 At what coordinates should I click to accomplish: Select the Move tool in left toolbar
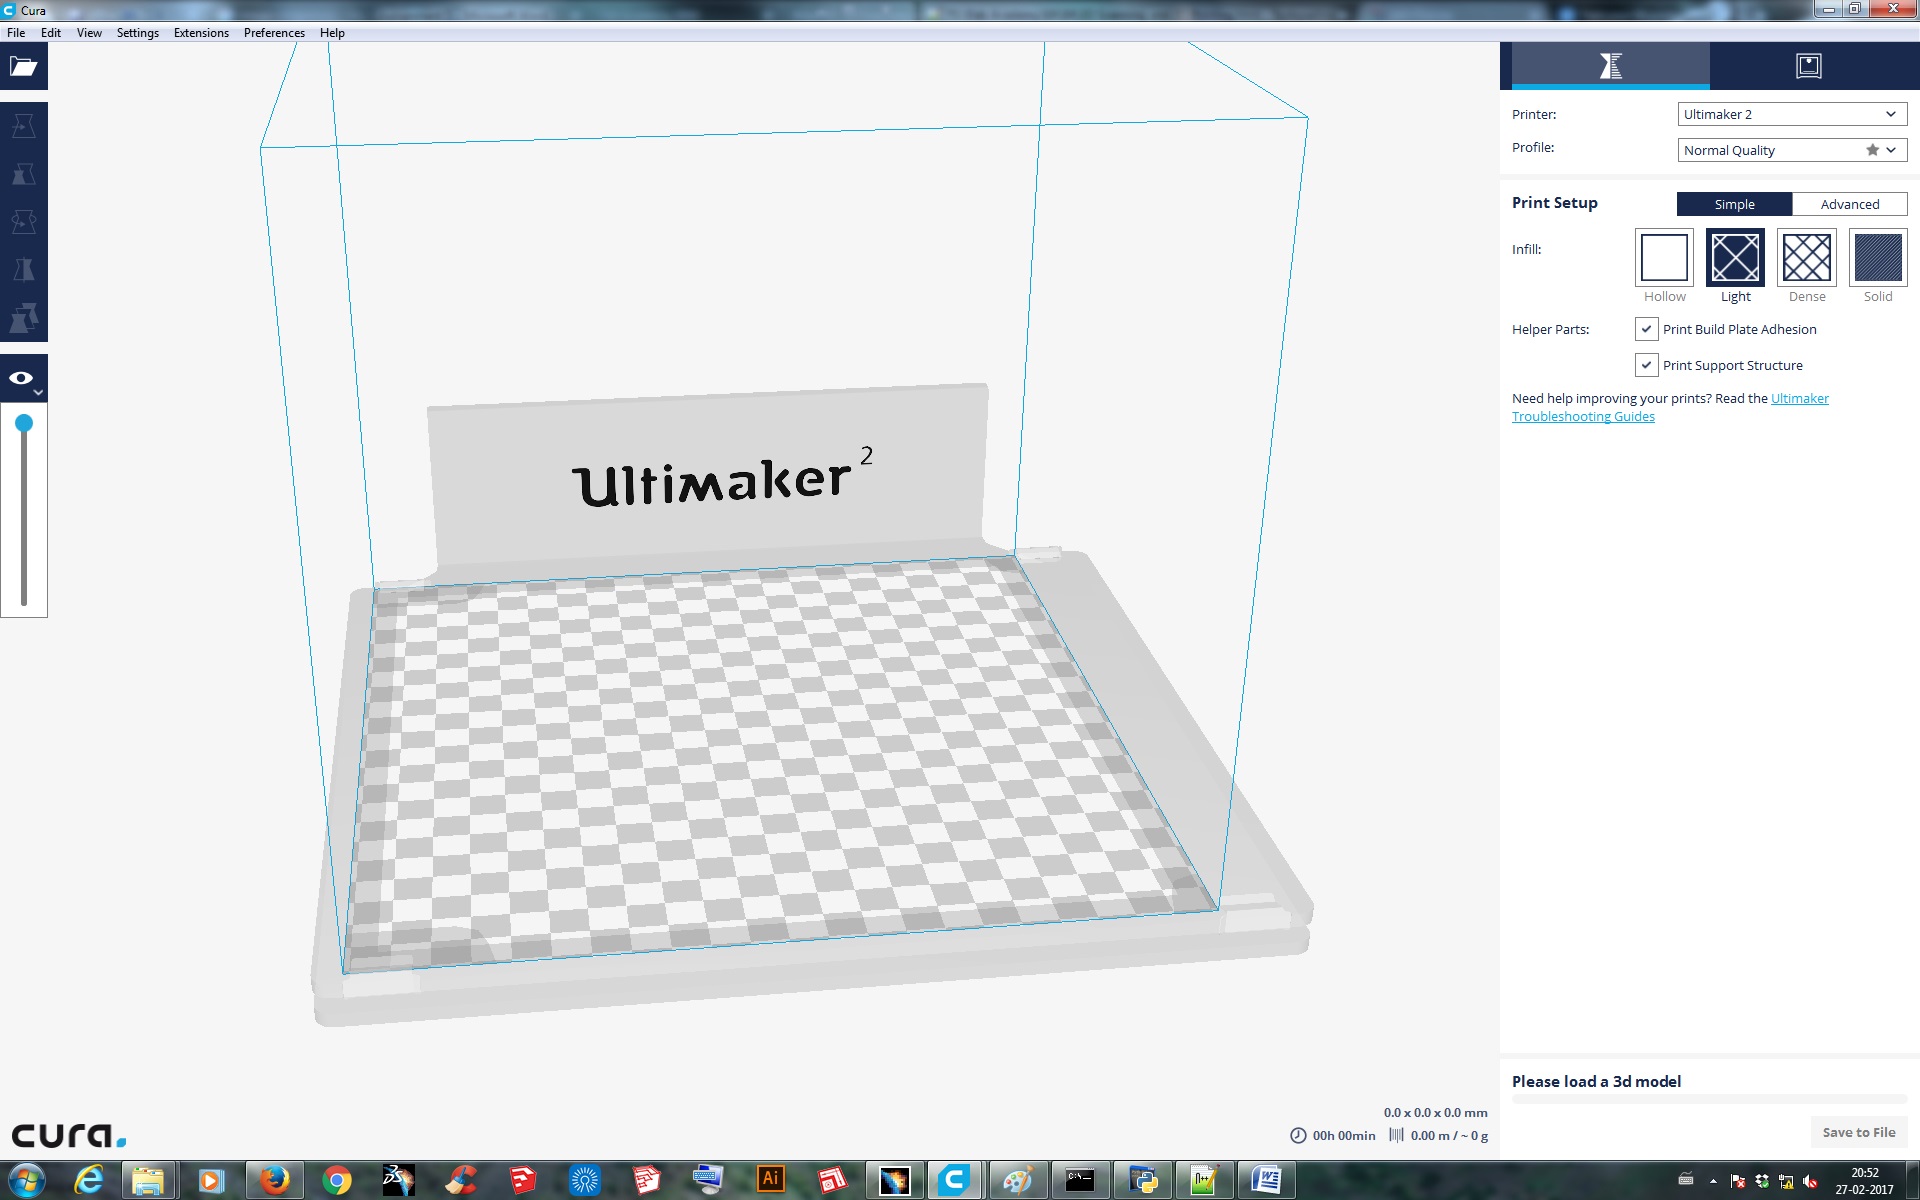pos(24,127)
